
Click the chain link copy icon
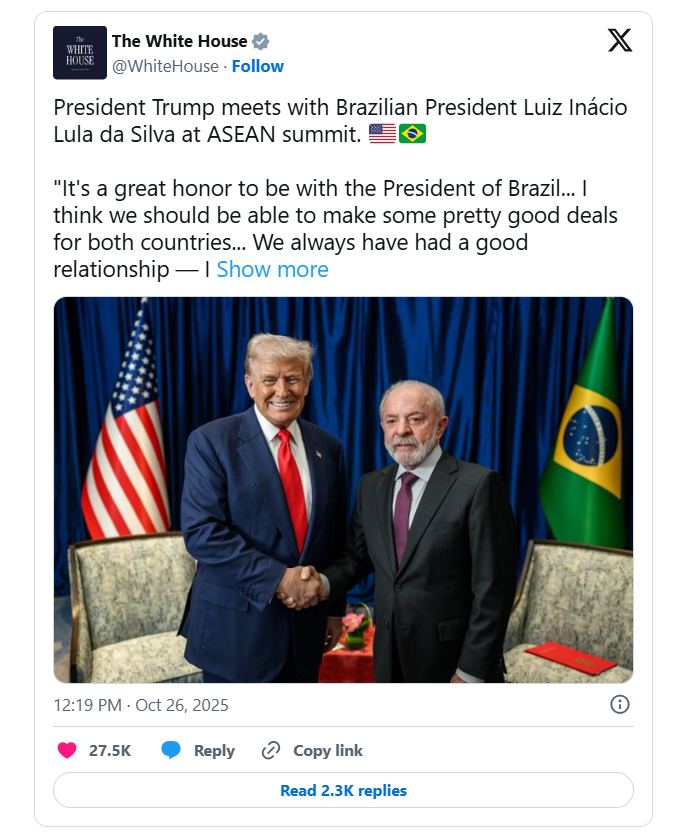tap(270, 750)
